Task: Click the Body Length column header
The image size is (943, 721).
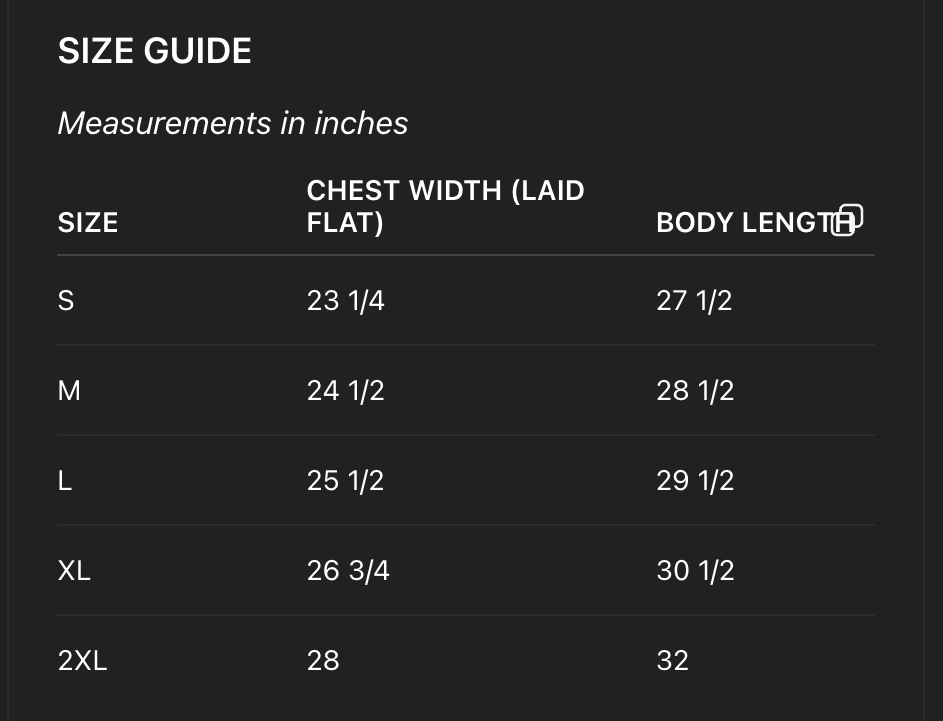Action: coord(740,223)
